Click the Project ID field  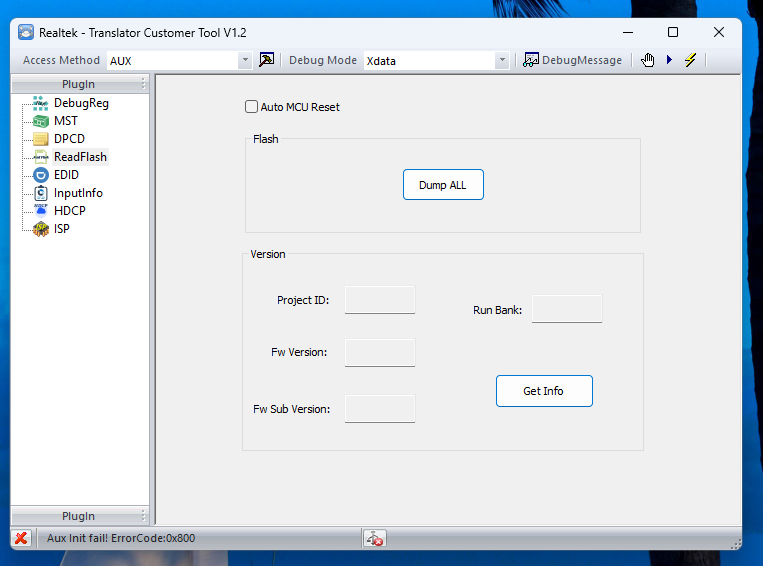[380, 300]
